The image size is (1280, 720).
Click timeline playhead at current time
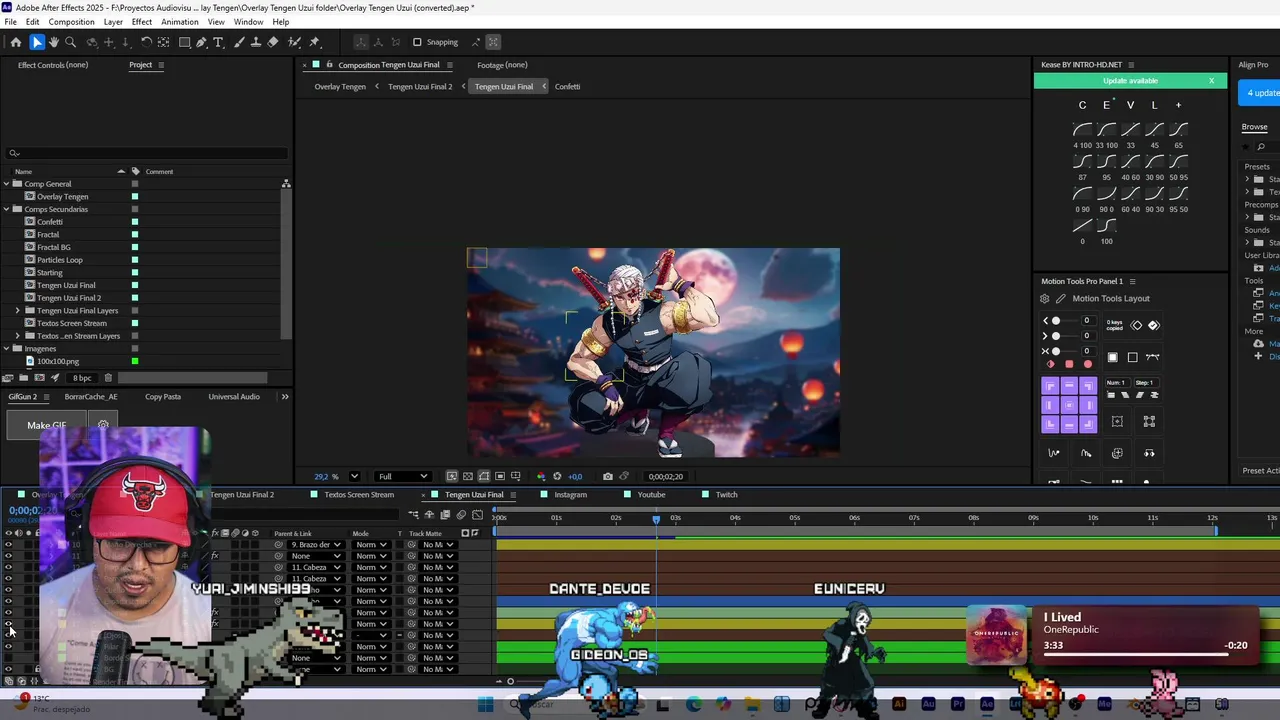(x=656, y=519)
